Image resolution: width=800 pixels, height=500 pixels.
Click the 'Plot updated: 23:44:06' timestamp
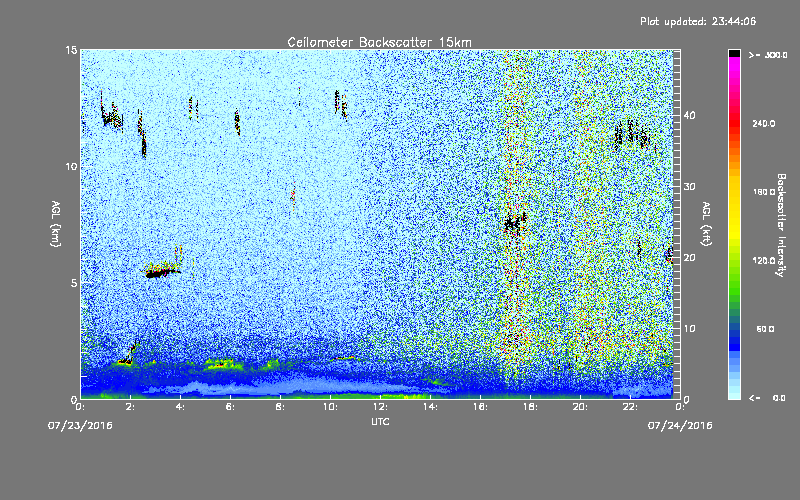pos(698,21)
